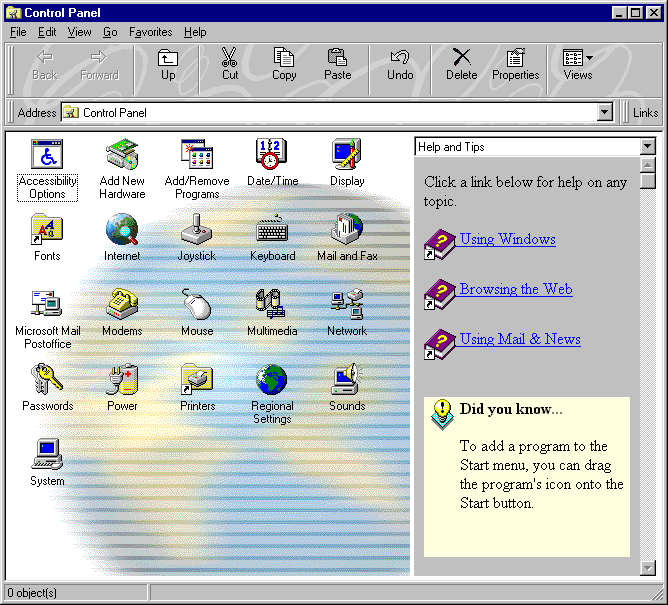
Task: Open the Edit menu
Action: (x=47, y=32)
